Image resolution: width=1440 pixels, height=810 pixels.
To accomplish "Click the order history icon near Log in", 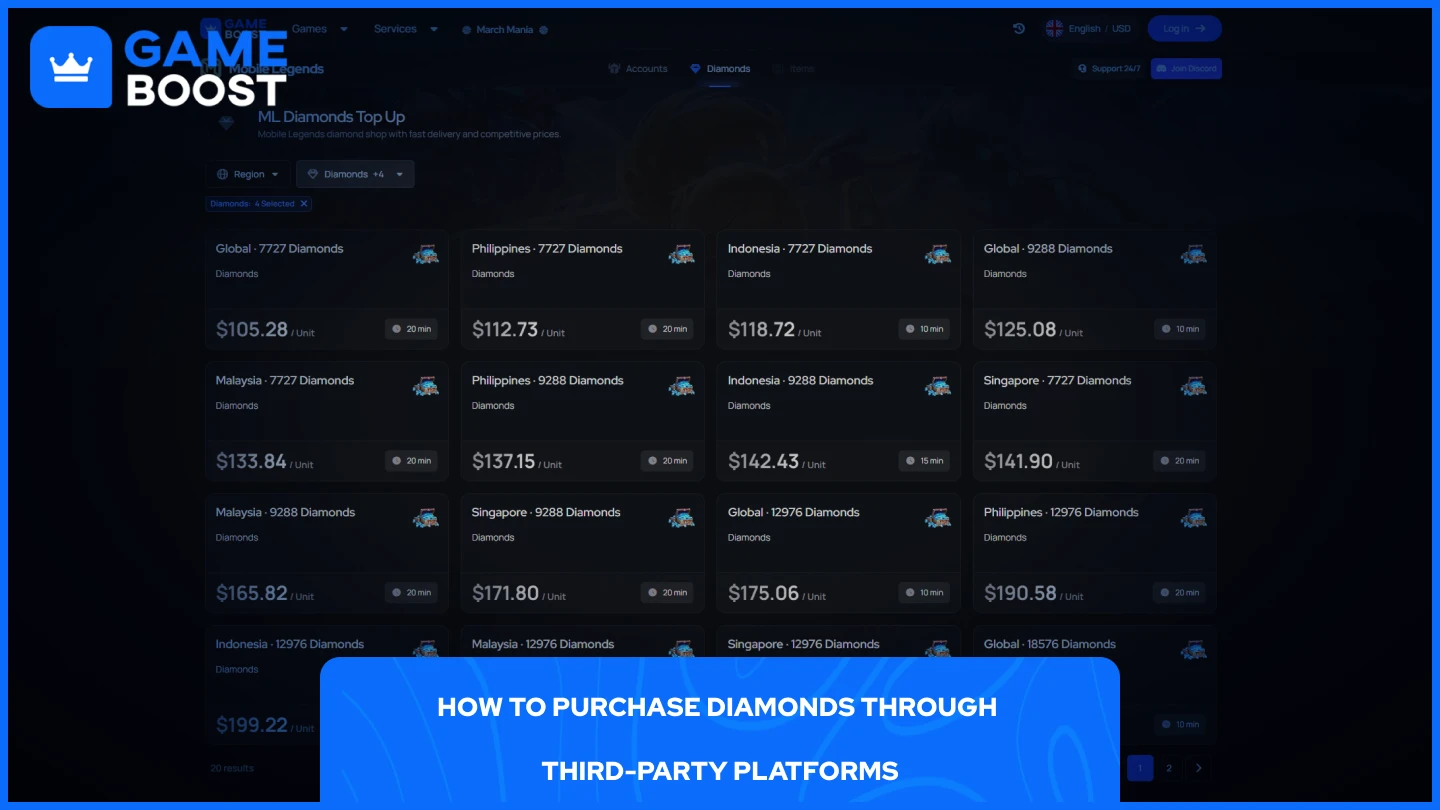I will click(1019, 29).
